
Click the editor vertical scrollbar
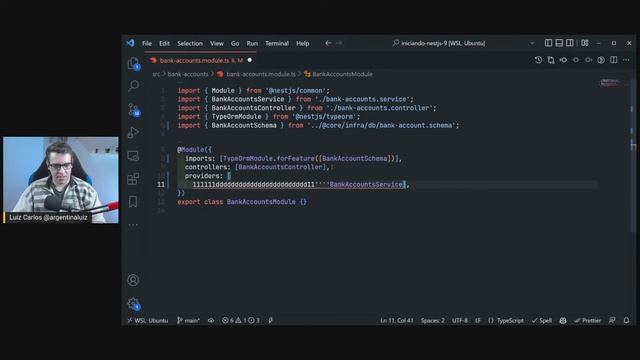pyautogui.click(x=633, y=155)
